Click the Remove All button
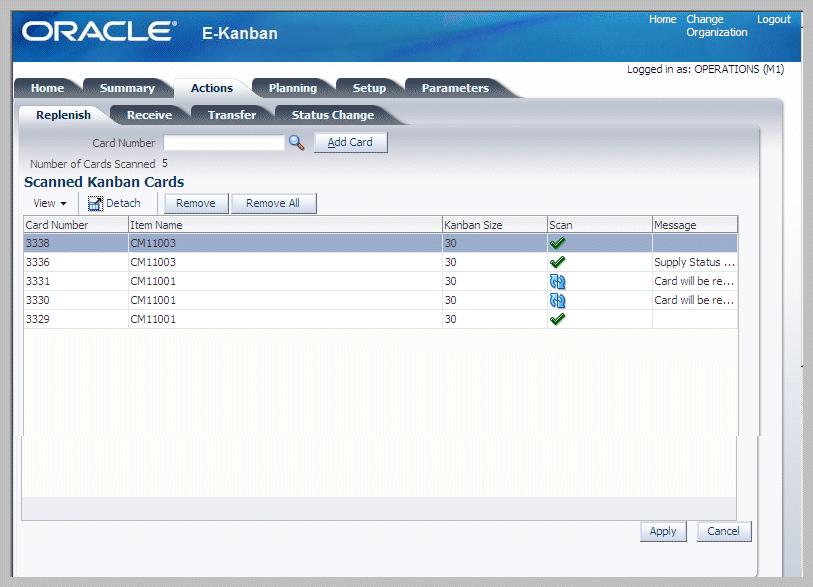 pyautogui.click(x=273, y=203)
